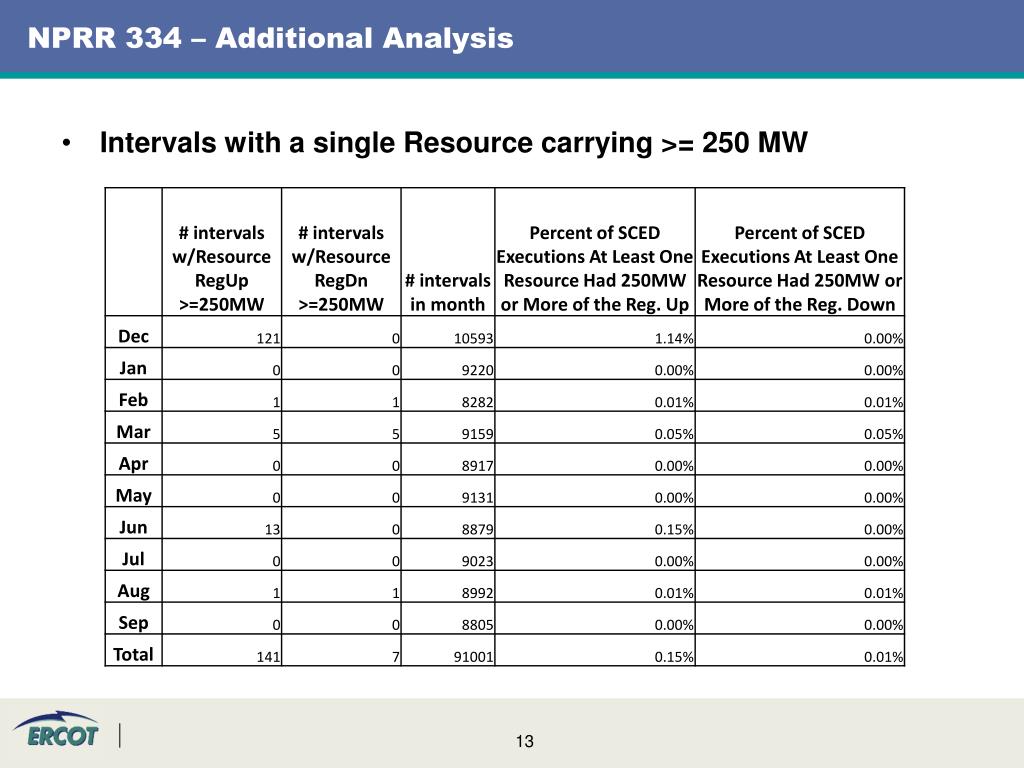
Task: Click Reg. Up 0.01% in Feb row
Action: tap(674, 402)
